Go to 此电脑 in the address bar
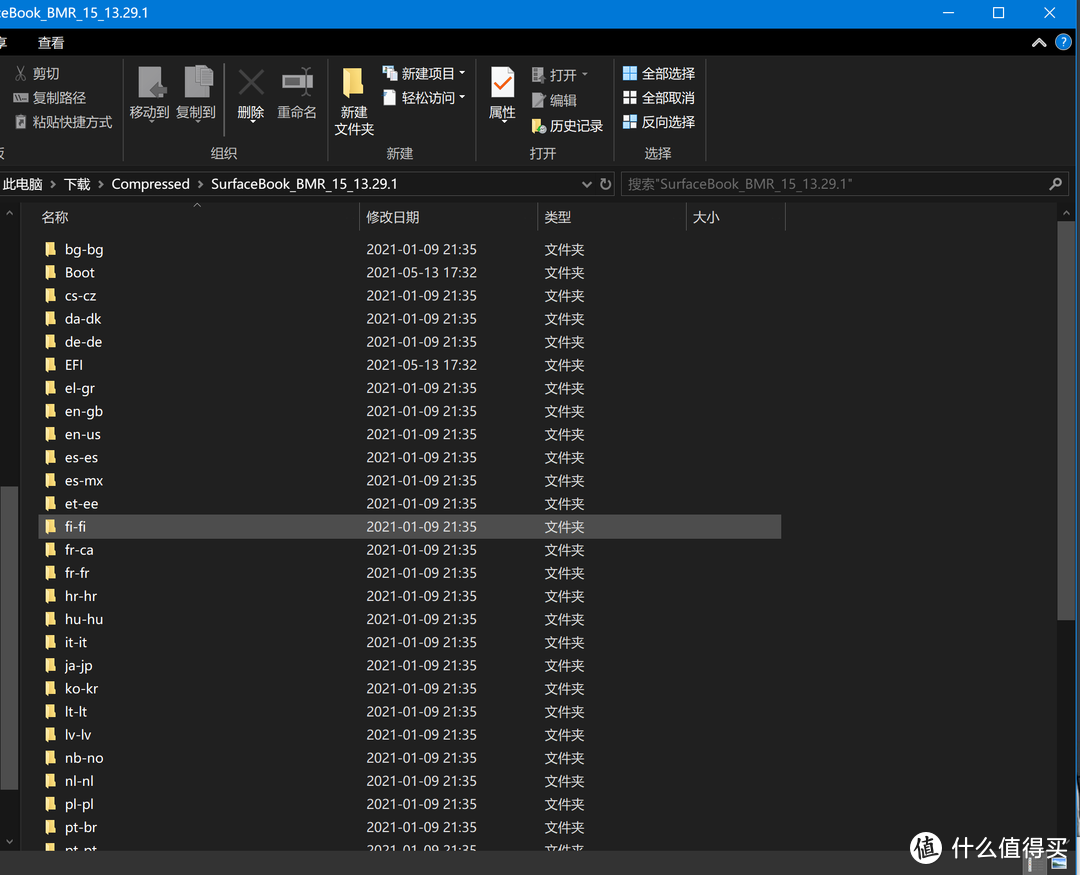The height and width of the screenshot is (875, 1080). click(x=22, y=184)
